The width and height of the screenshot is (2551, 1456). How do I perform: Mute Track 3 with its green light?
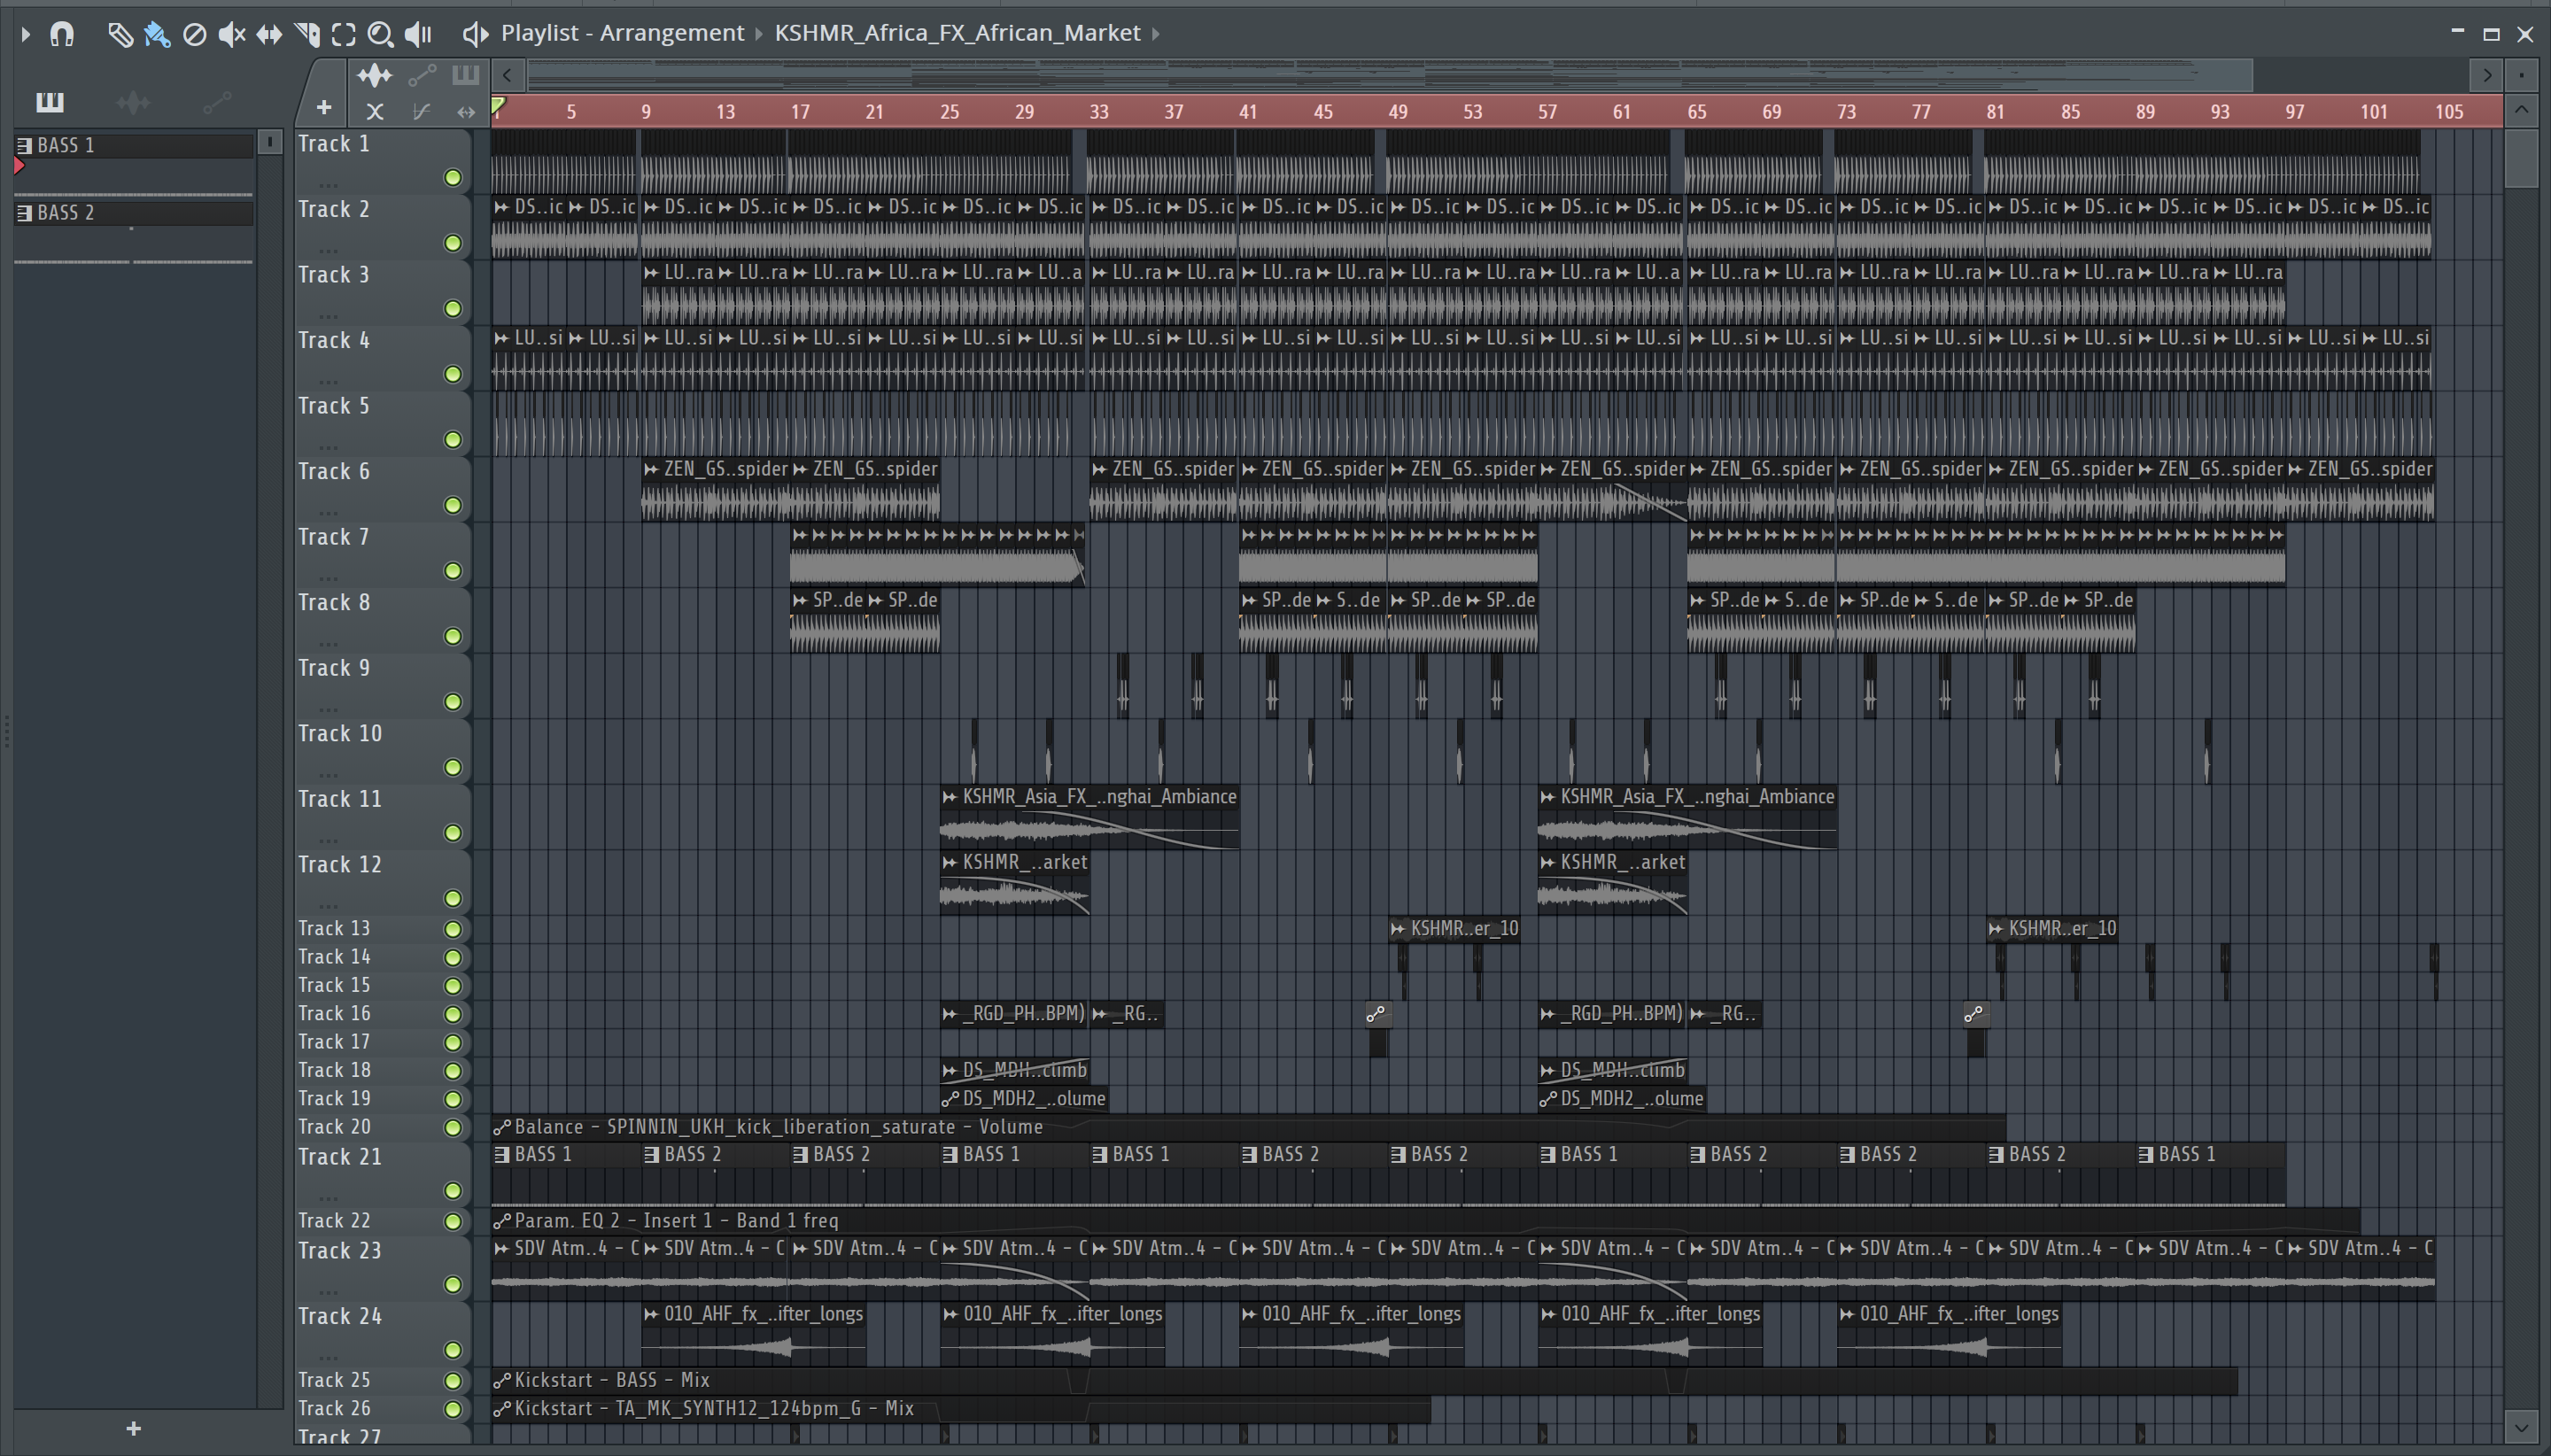click(x=453, y=309)
